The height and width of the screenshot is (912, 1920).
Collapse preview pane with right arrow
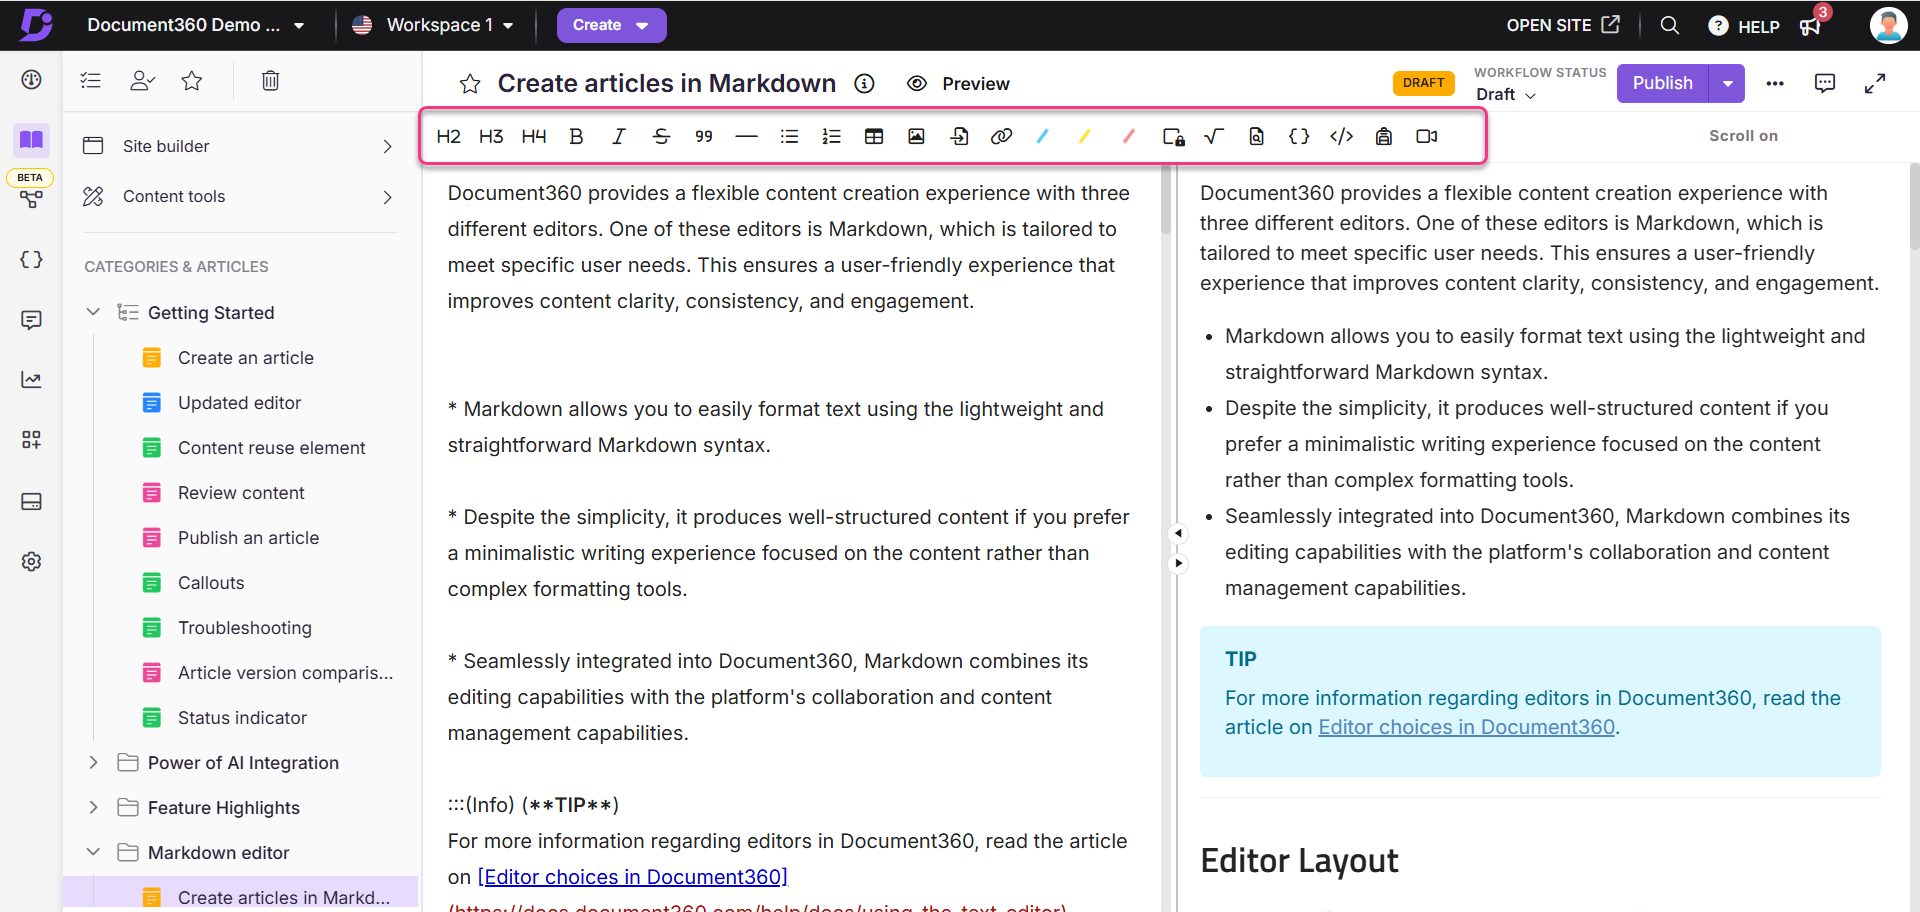1178,563
